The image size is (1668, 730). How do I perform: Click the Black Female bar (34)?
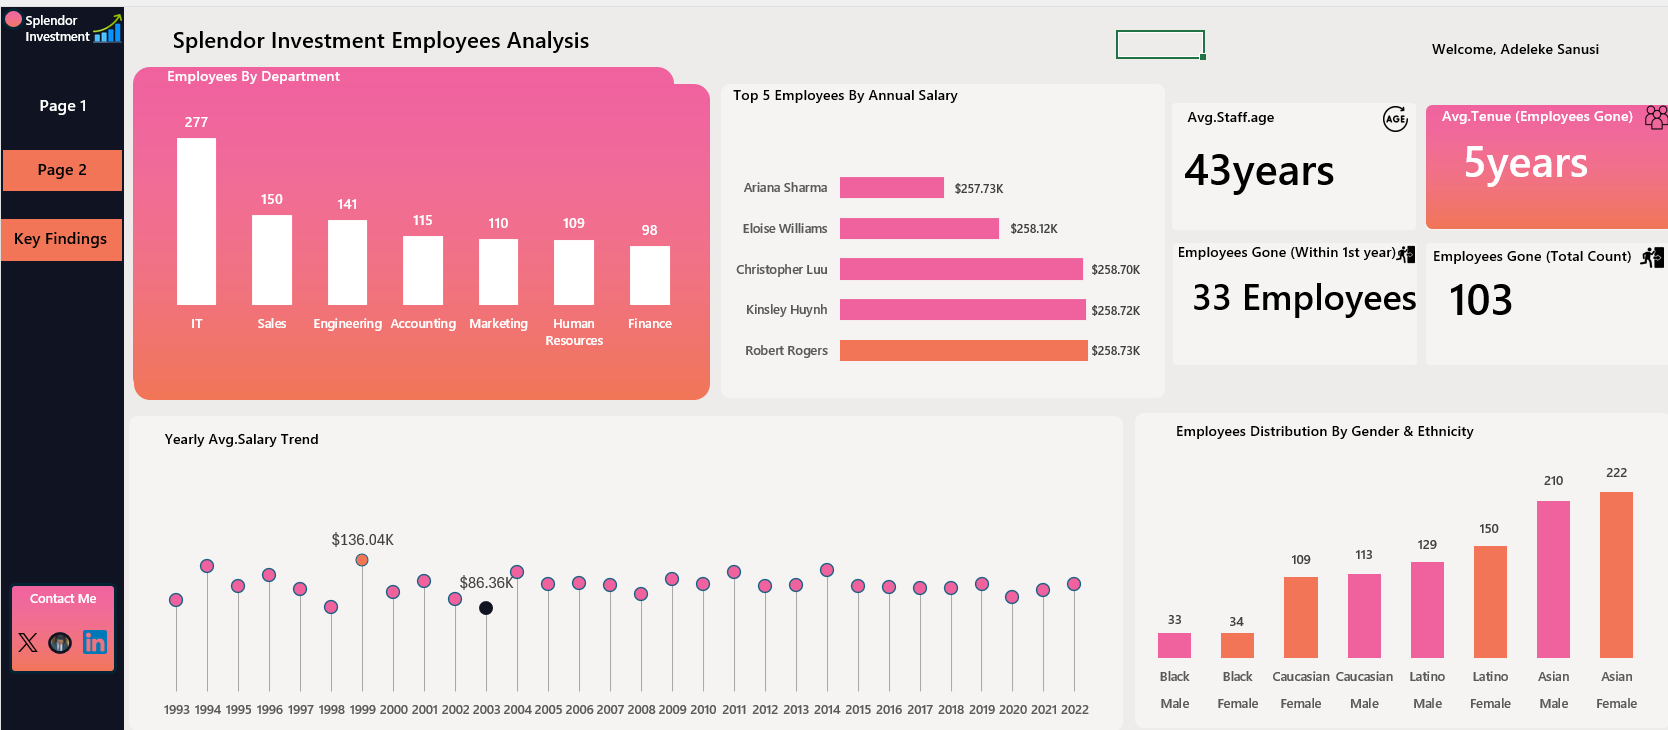point(1237,645)
